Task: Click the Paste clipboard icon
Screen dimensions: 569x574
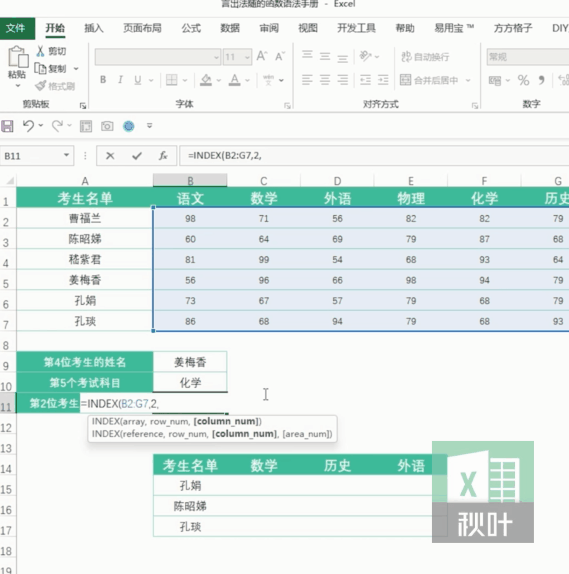Action: [18, 57]
